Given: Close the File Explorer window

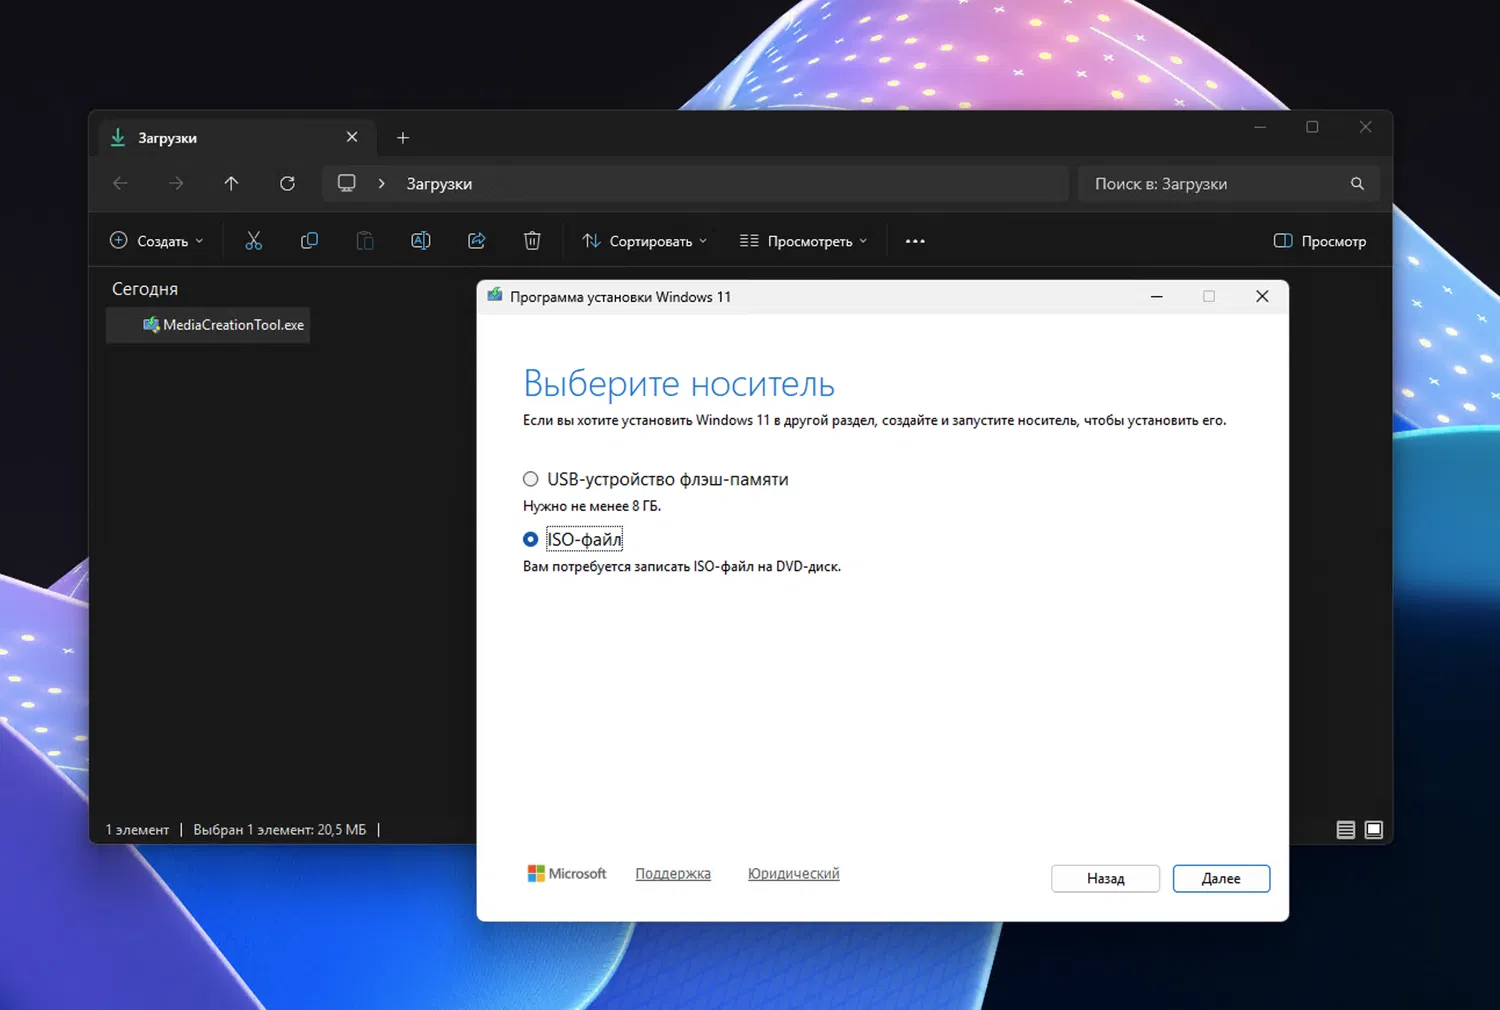Looking at the screenshot, I should pyautogui.click(x=1365, y=127).
